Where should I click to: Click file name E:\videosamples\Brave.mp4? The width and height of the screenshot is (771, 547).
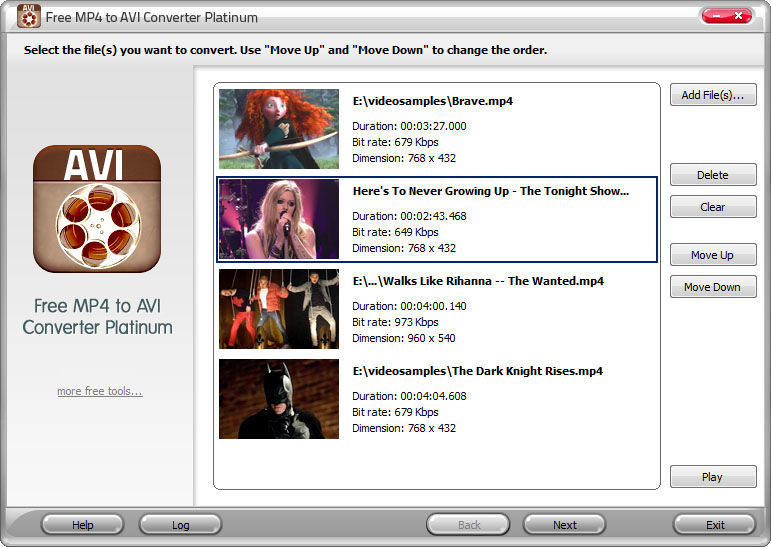[433, 101]
